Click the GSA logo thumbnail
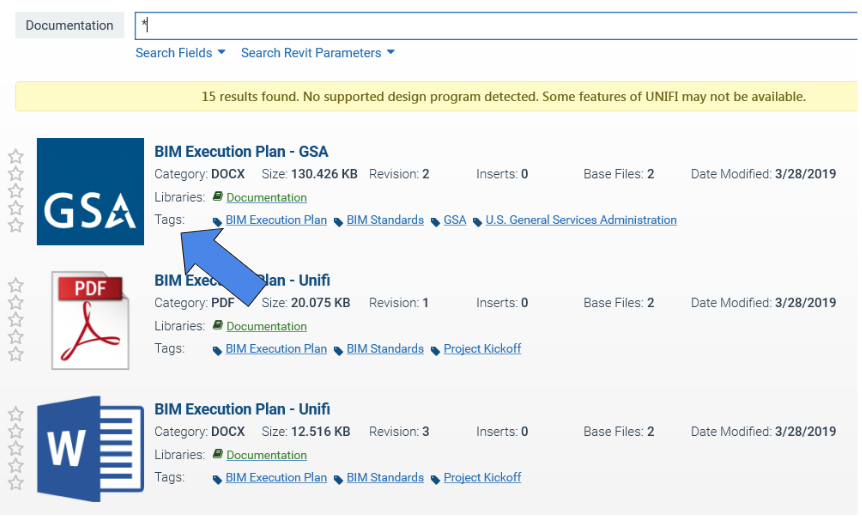 (x=90, y=191)
